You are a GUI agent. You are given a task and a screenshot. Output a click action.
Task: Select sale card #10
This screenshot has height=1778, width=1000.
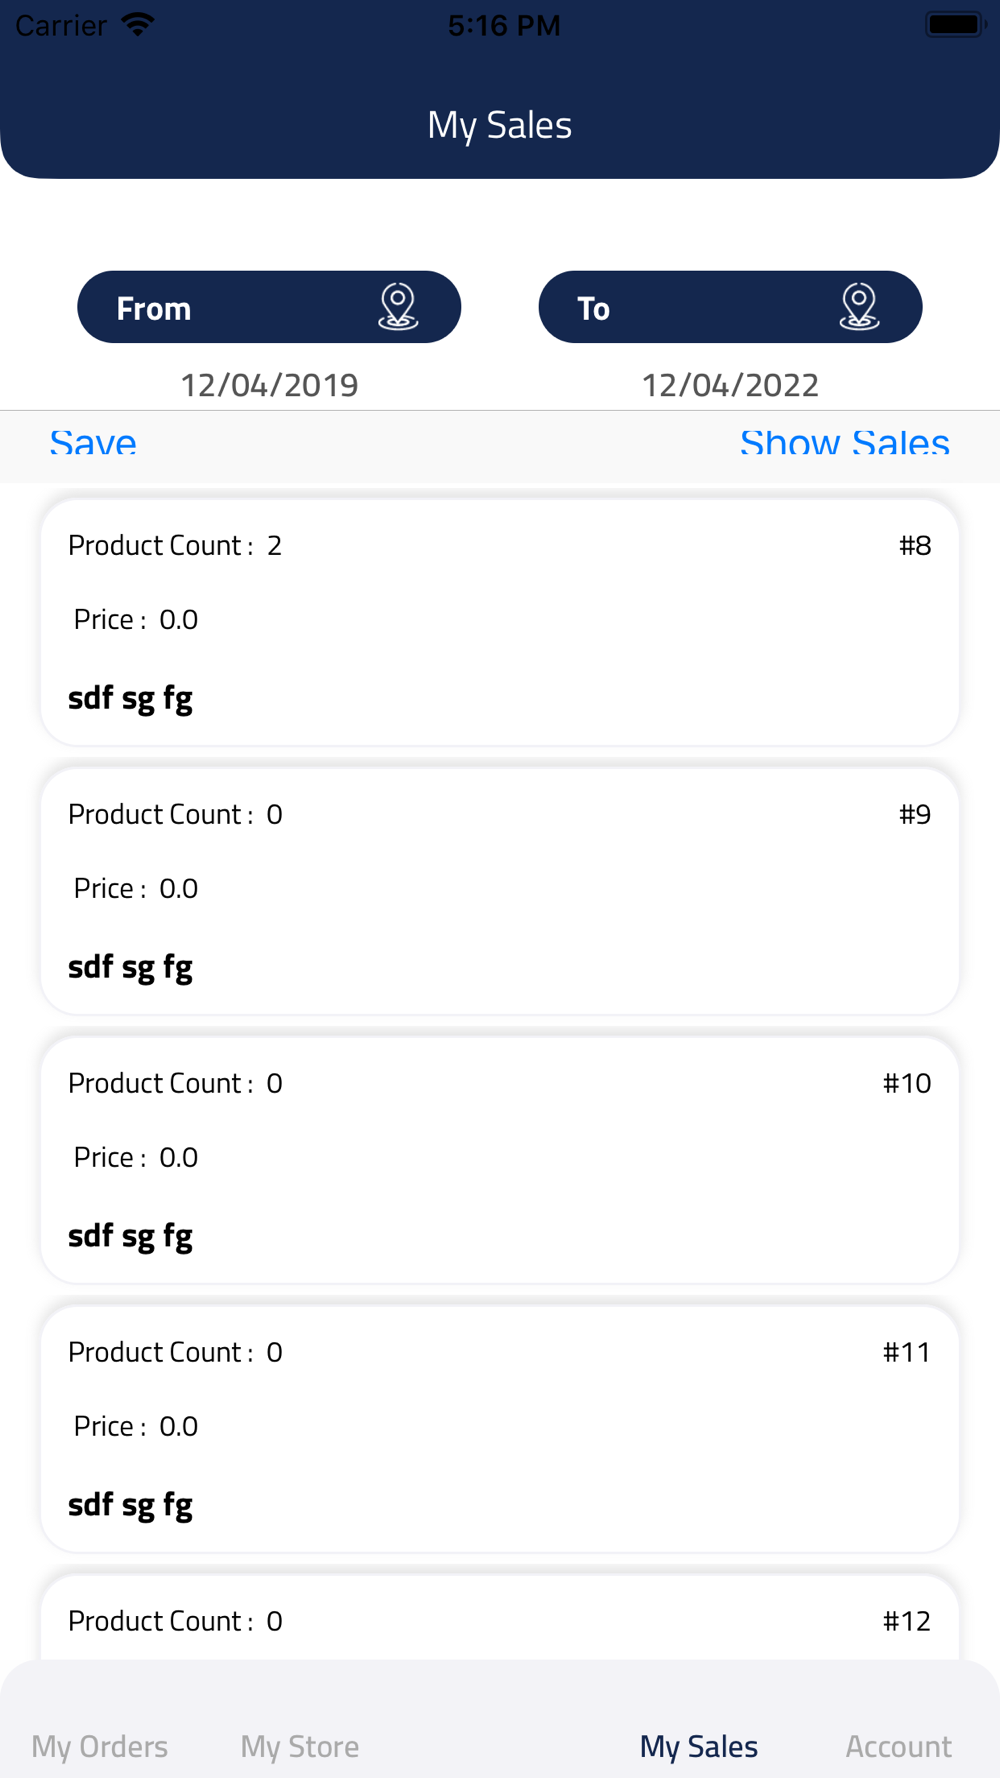click(500, 1160)
